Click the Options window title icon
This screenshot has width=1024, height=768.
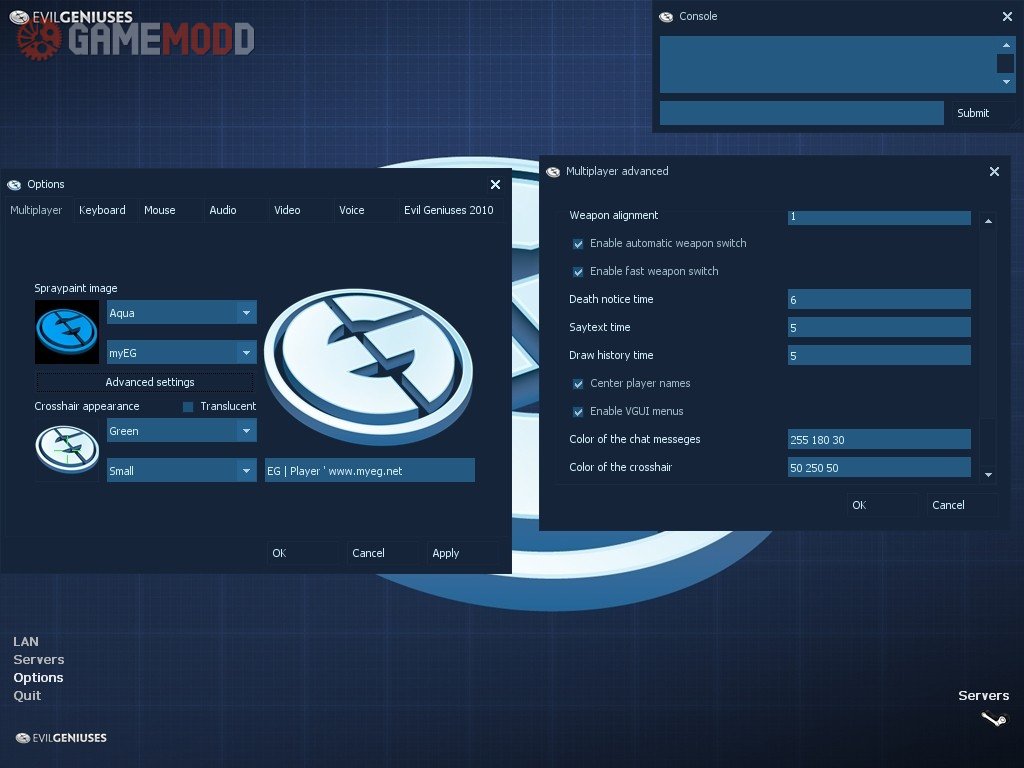click(14, 185)
